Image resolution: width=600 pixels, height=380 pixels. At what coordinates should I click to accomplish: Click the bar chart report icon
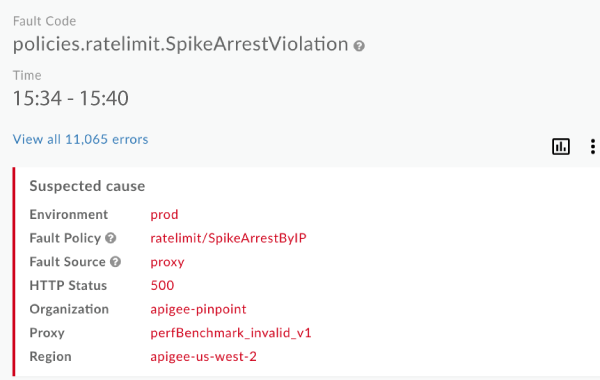[561, 147]
